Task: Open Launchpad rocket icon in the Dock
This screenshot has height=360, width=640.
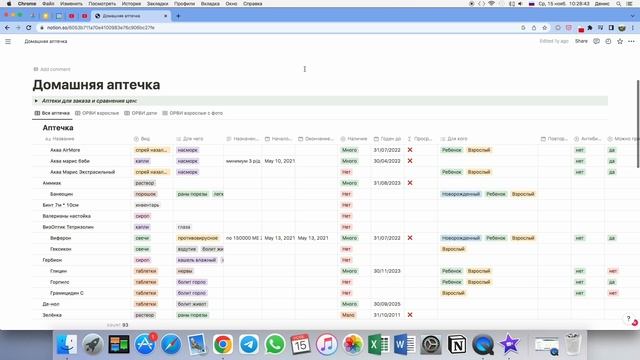Action: tap(93, 344)
